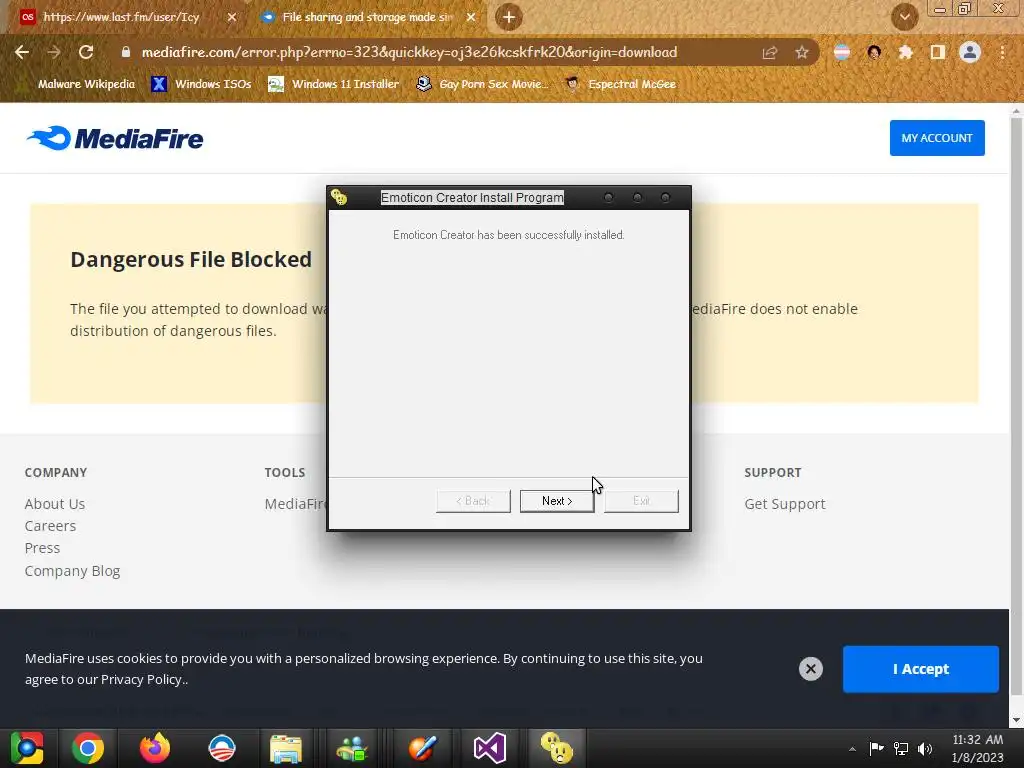Screen dimensions: 1024x768
Task: Open MY ACCOUNT button
Action: (x=936, y=138)
